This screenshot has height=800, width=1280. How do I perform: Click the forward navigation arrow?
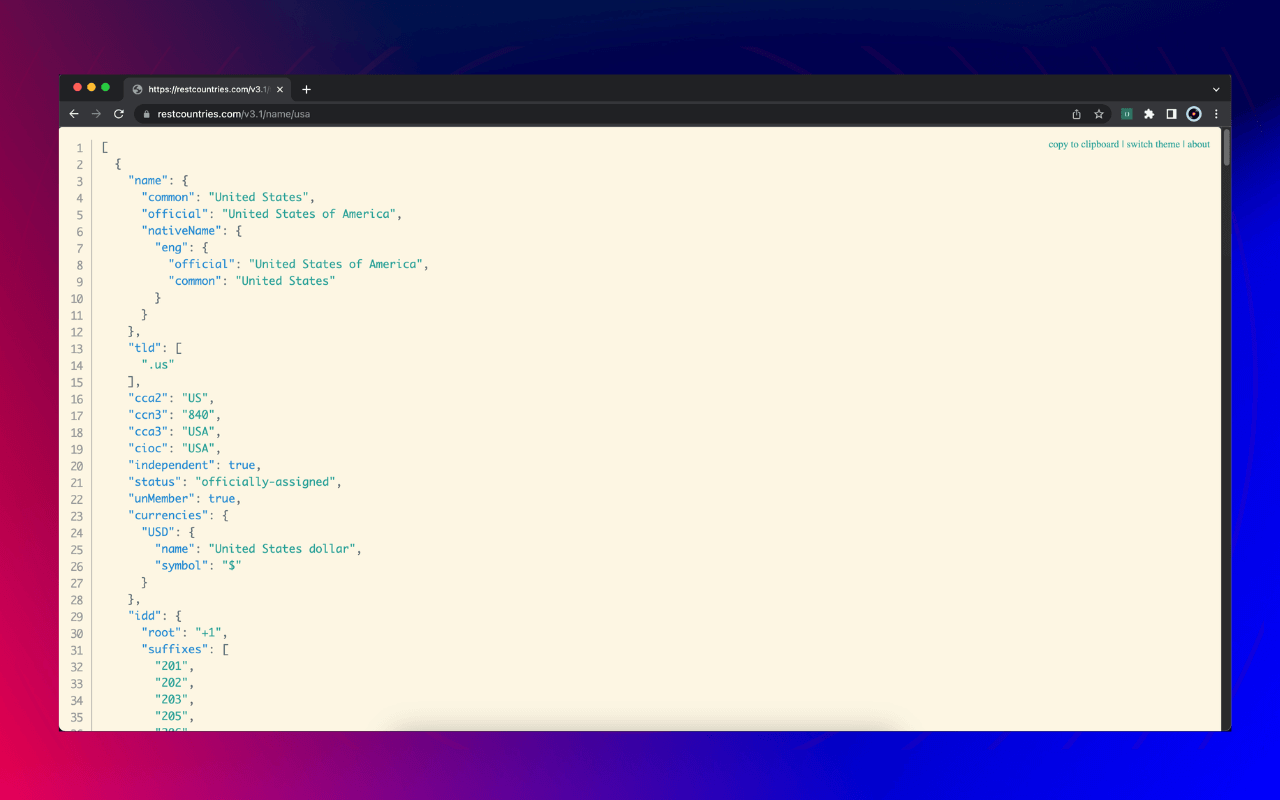[x=96, y=114]
